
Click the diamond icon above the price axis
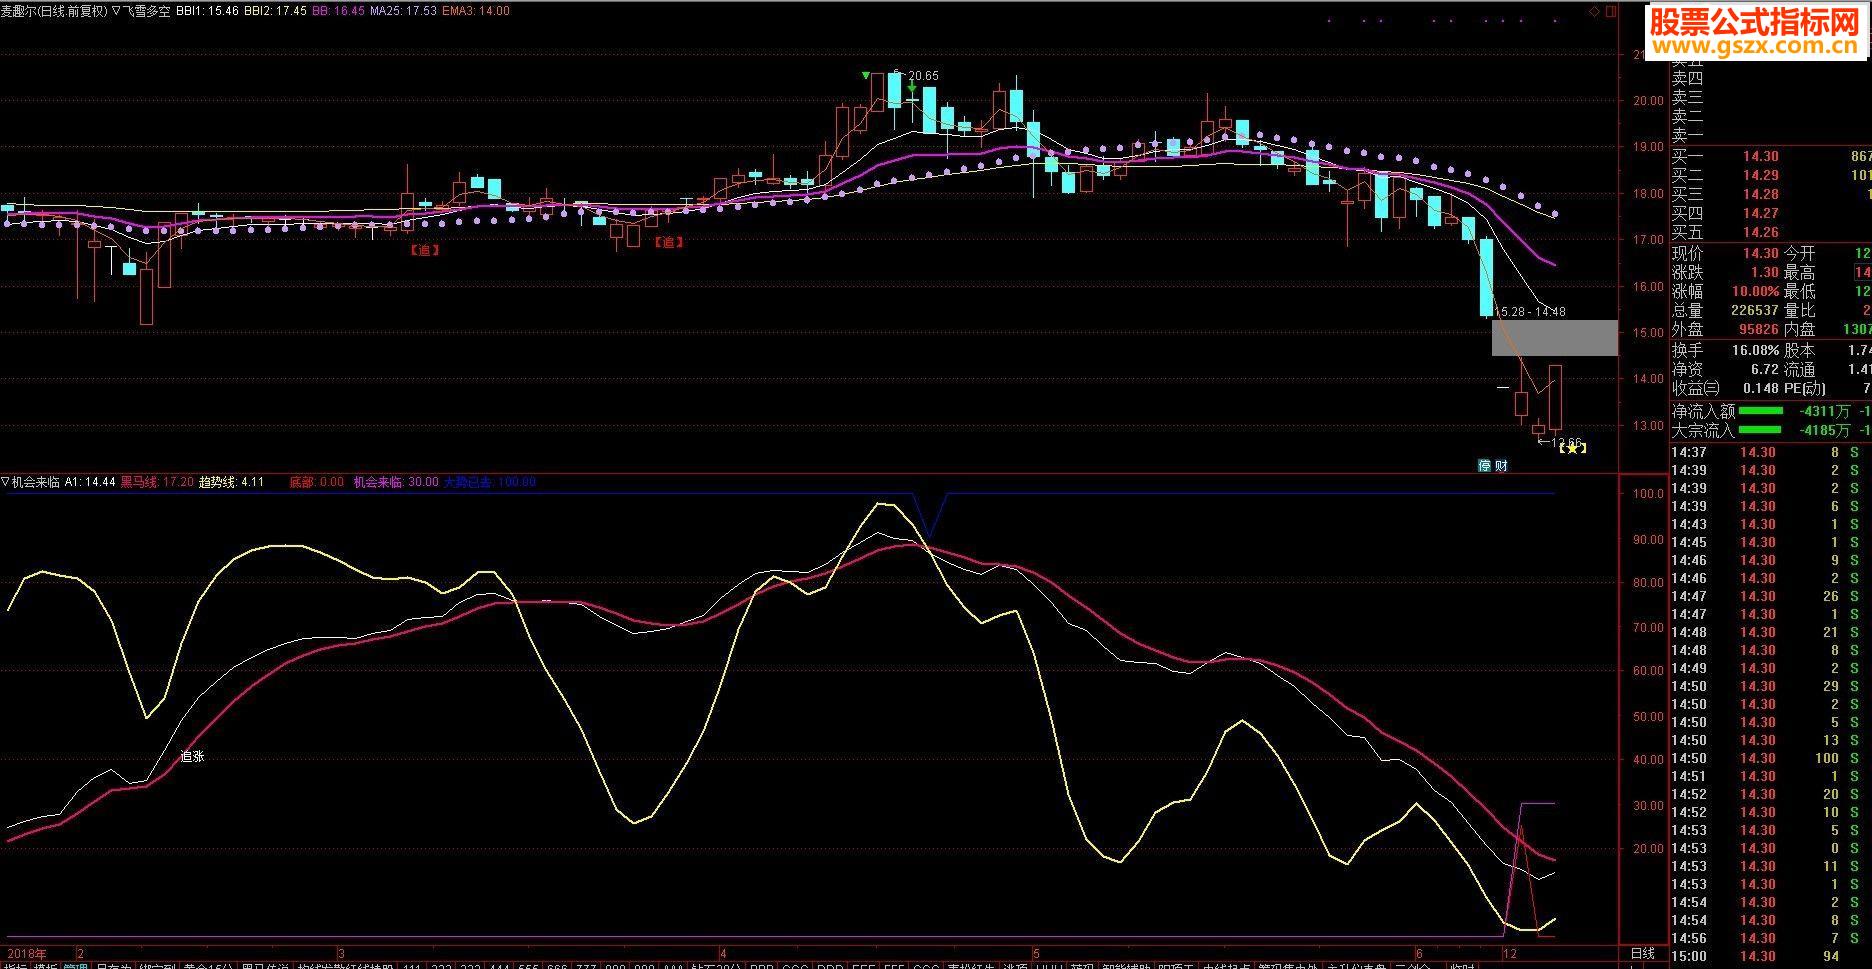1594,11
